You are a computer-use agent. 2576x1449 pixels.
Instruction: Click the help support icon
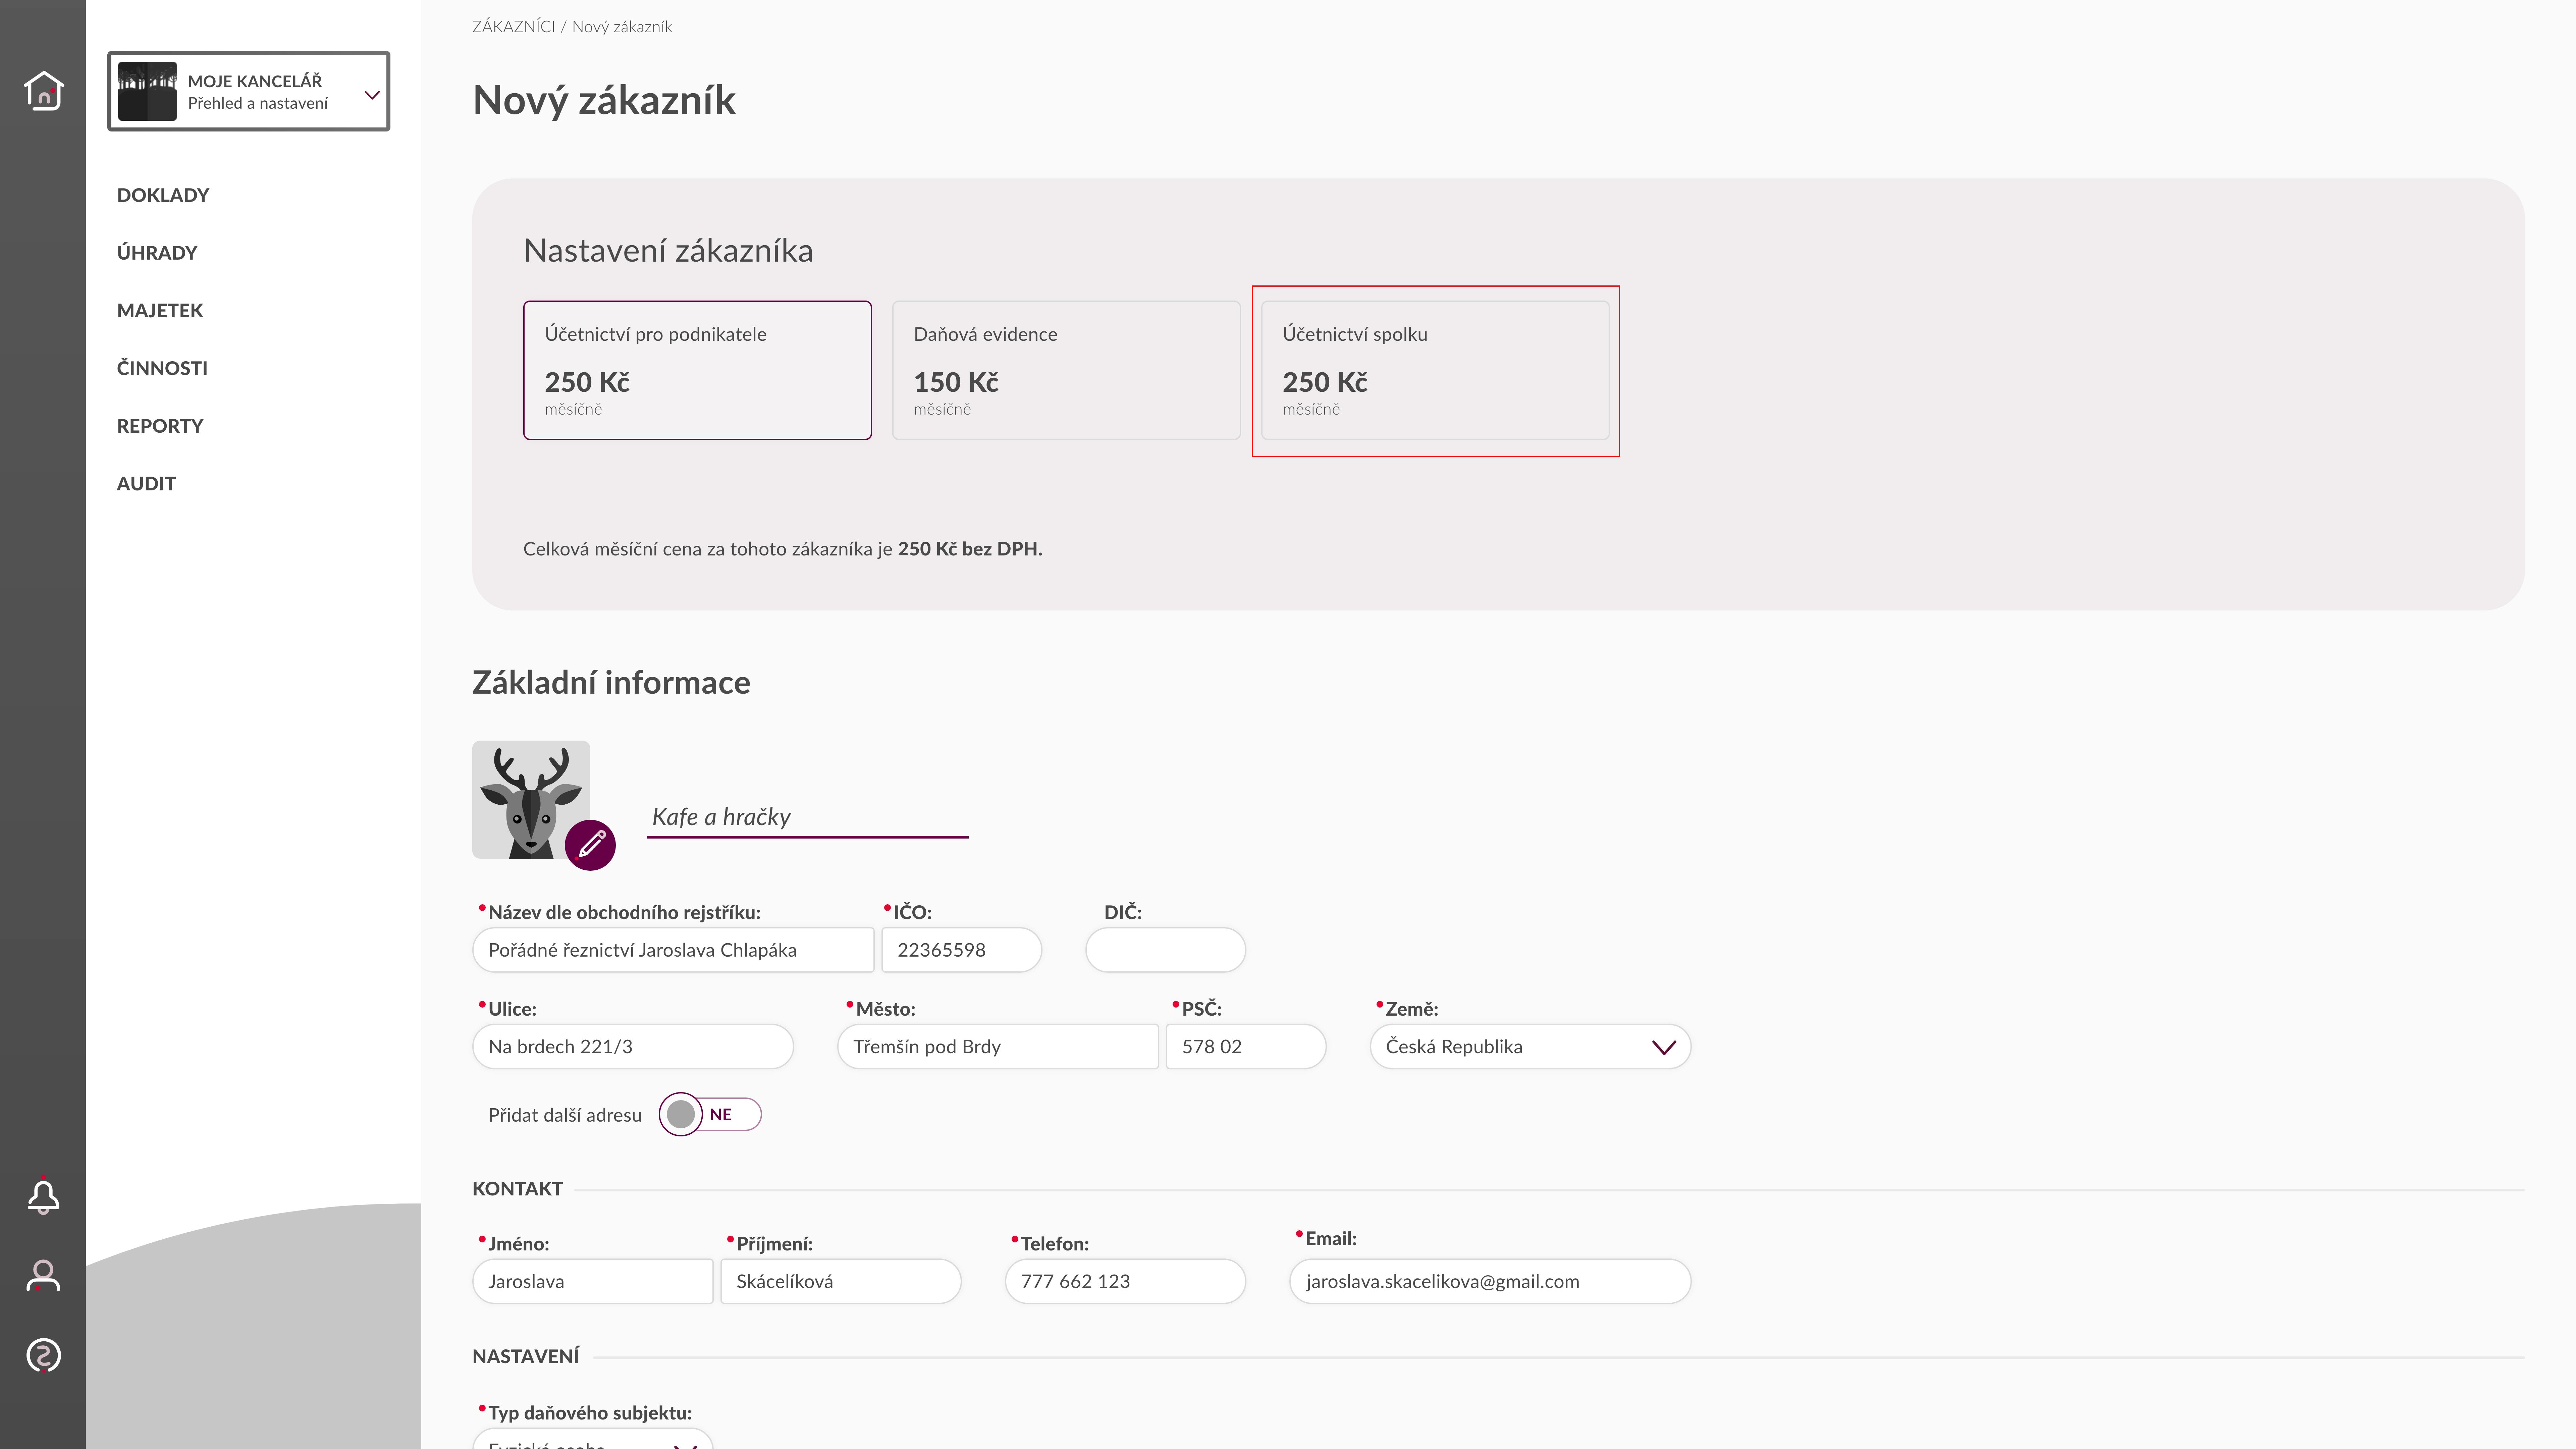[43, 1355]
